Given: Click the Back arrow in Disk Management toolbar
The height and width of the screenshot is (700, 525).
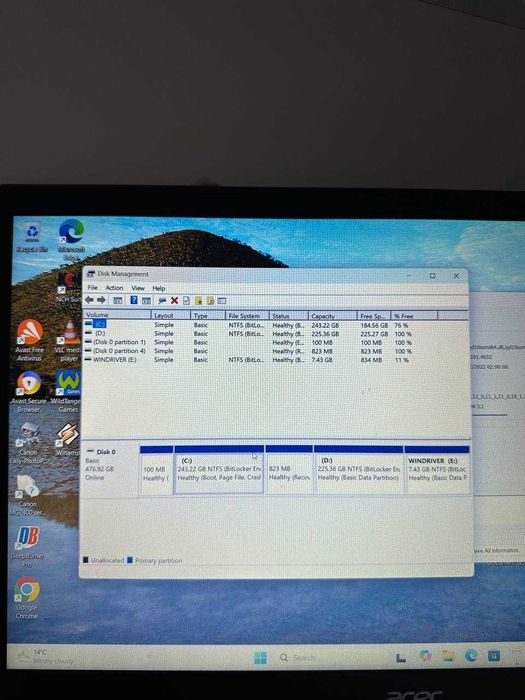Looking at the screenshot, I should coord(89,300).
